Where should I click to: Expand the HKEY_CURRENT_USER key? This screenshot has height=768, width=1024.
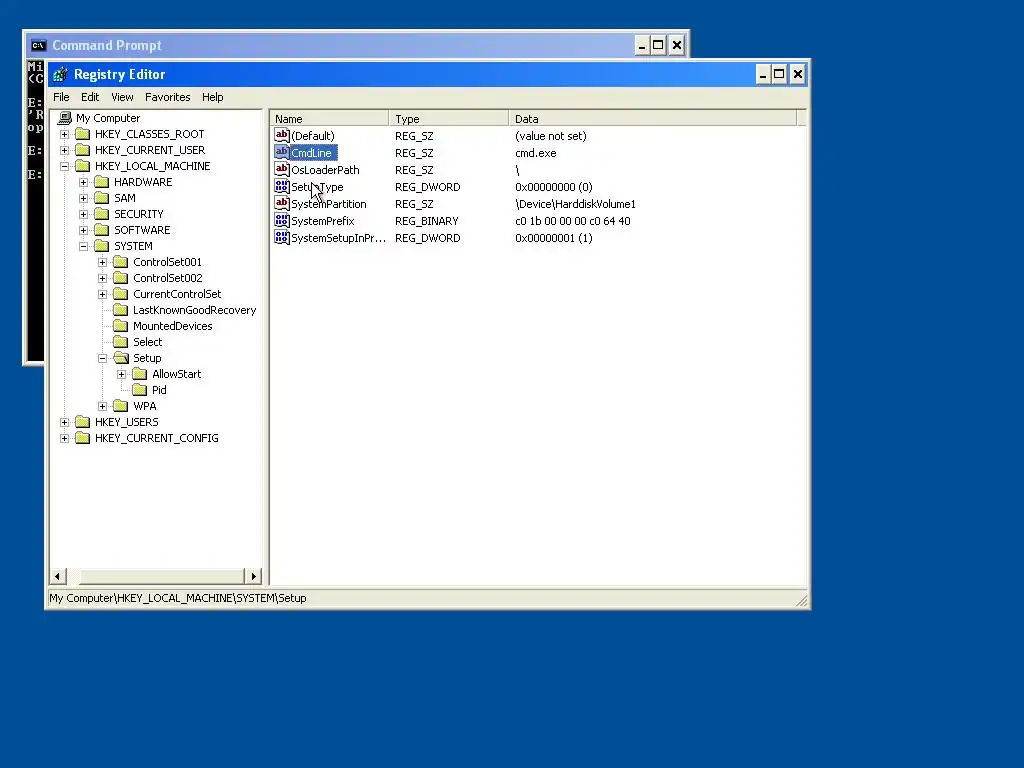(64, 150)
